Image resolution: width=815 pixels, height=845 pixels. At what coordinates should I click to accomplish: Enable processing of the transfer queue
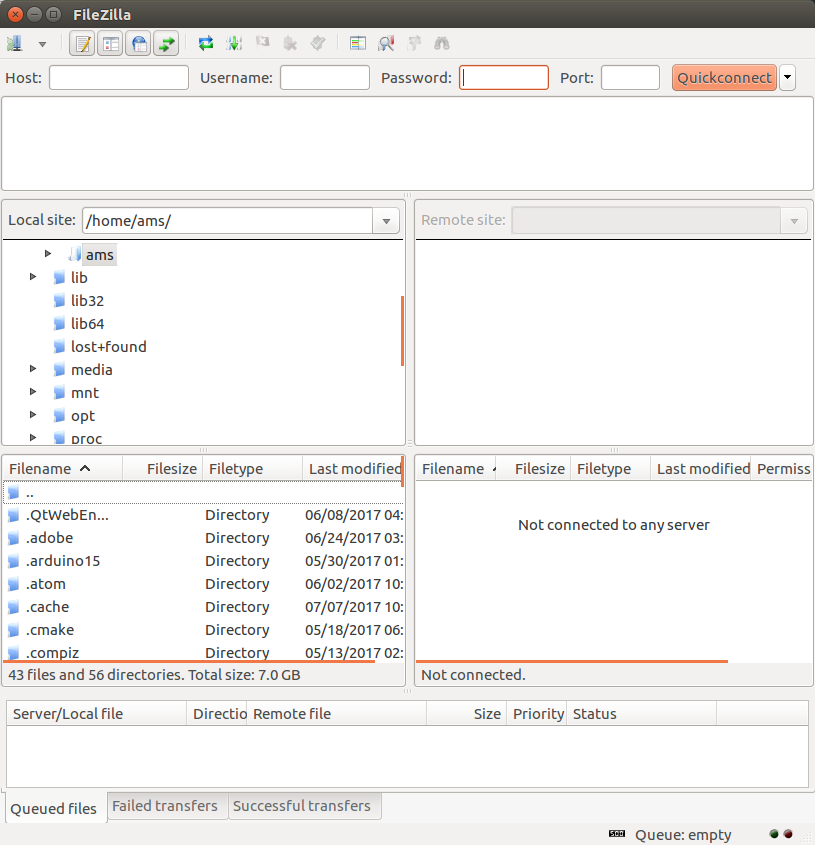pyautogui.click(x=233, y=43)
